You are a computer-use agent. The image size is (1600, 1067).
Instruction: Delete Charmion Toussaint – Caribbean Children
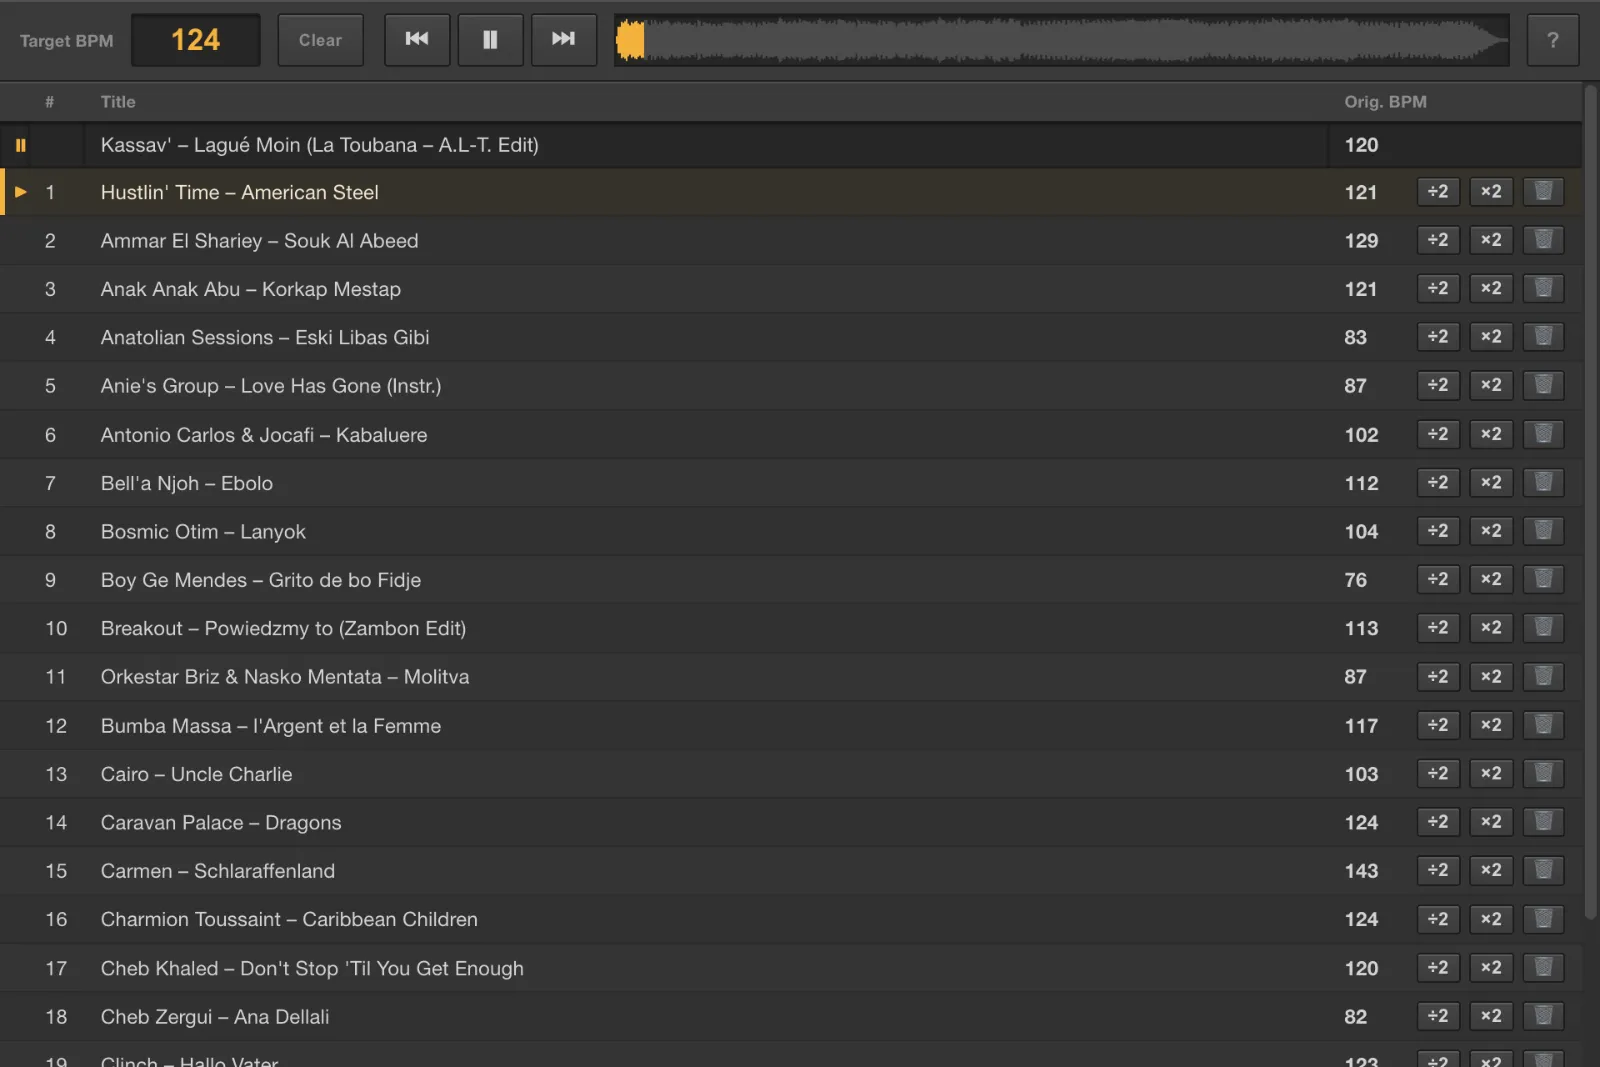click(x=1543, y=919)
